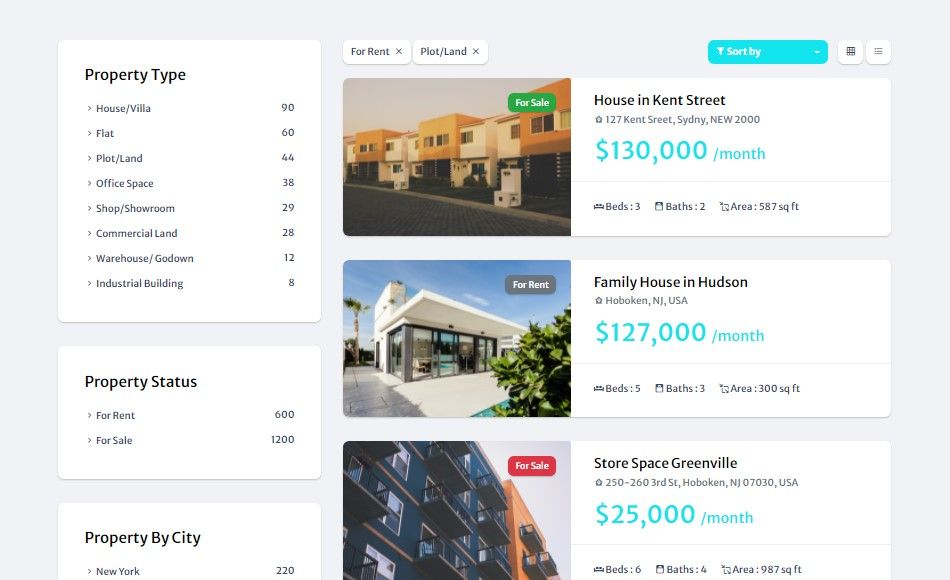
Task: Switch to list view layout
Action: click(878, 52)
